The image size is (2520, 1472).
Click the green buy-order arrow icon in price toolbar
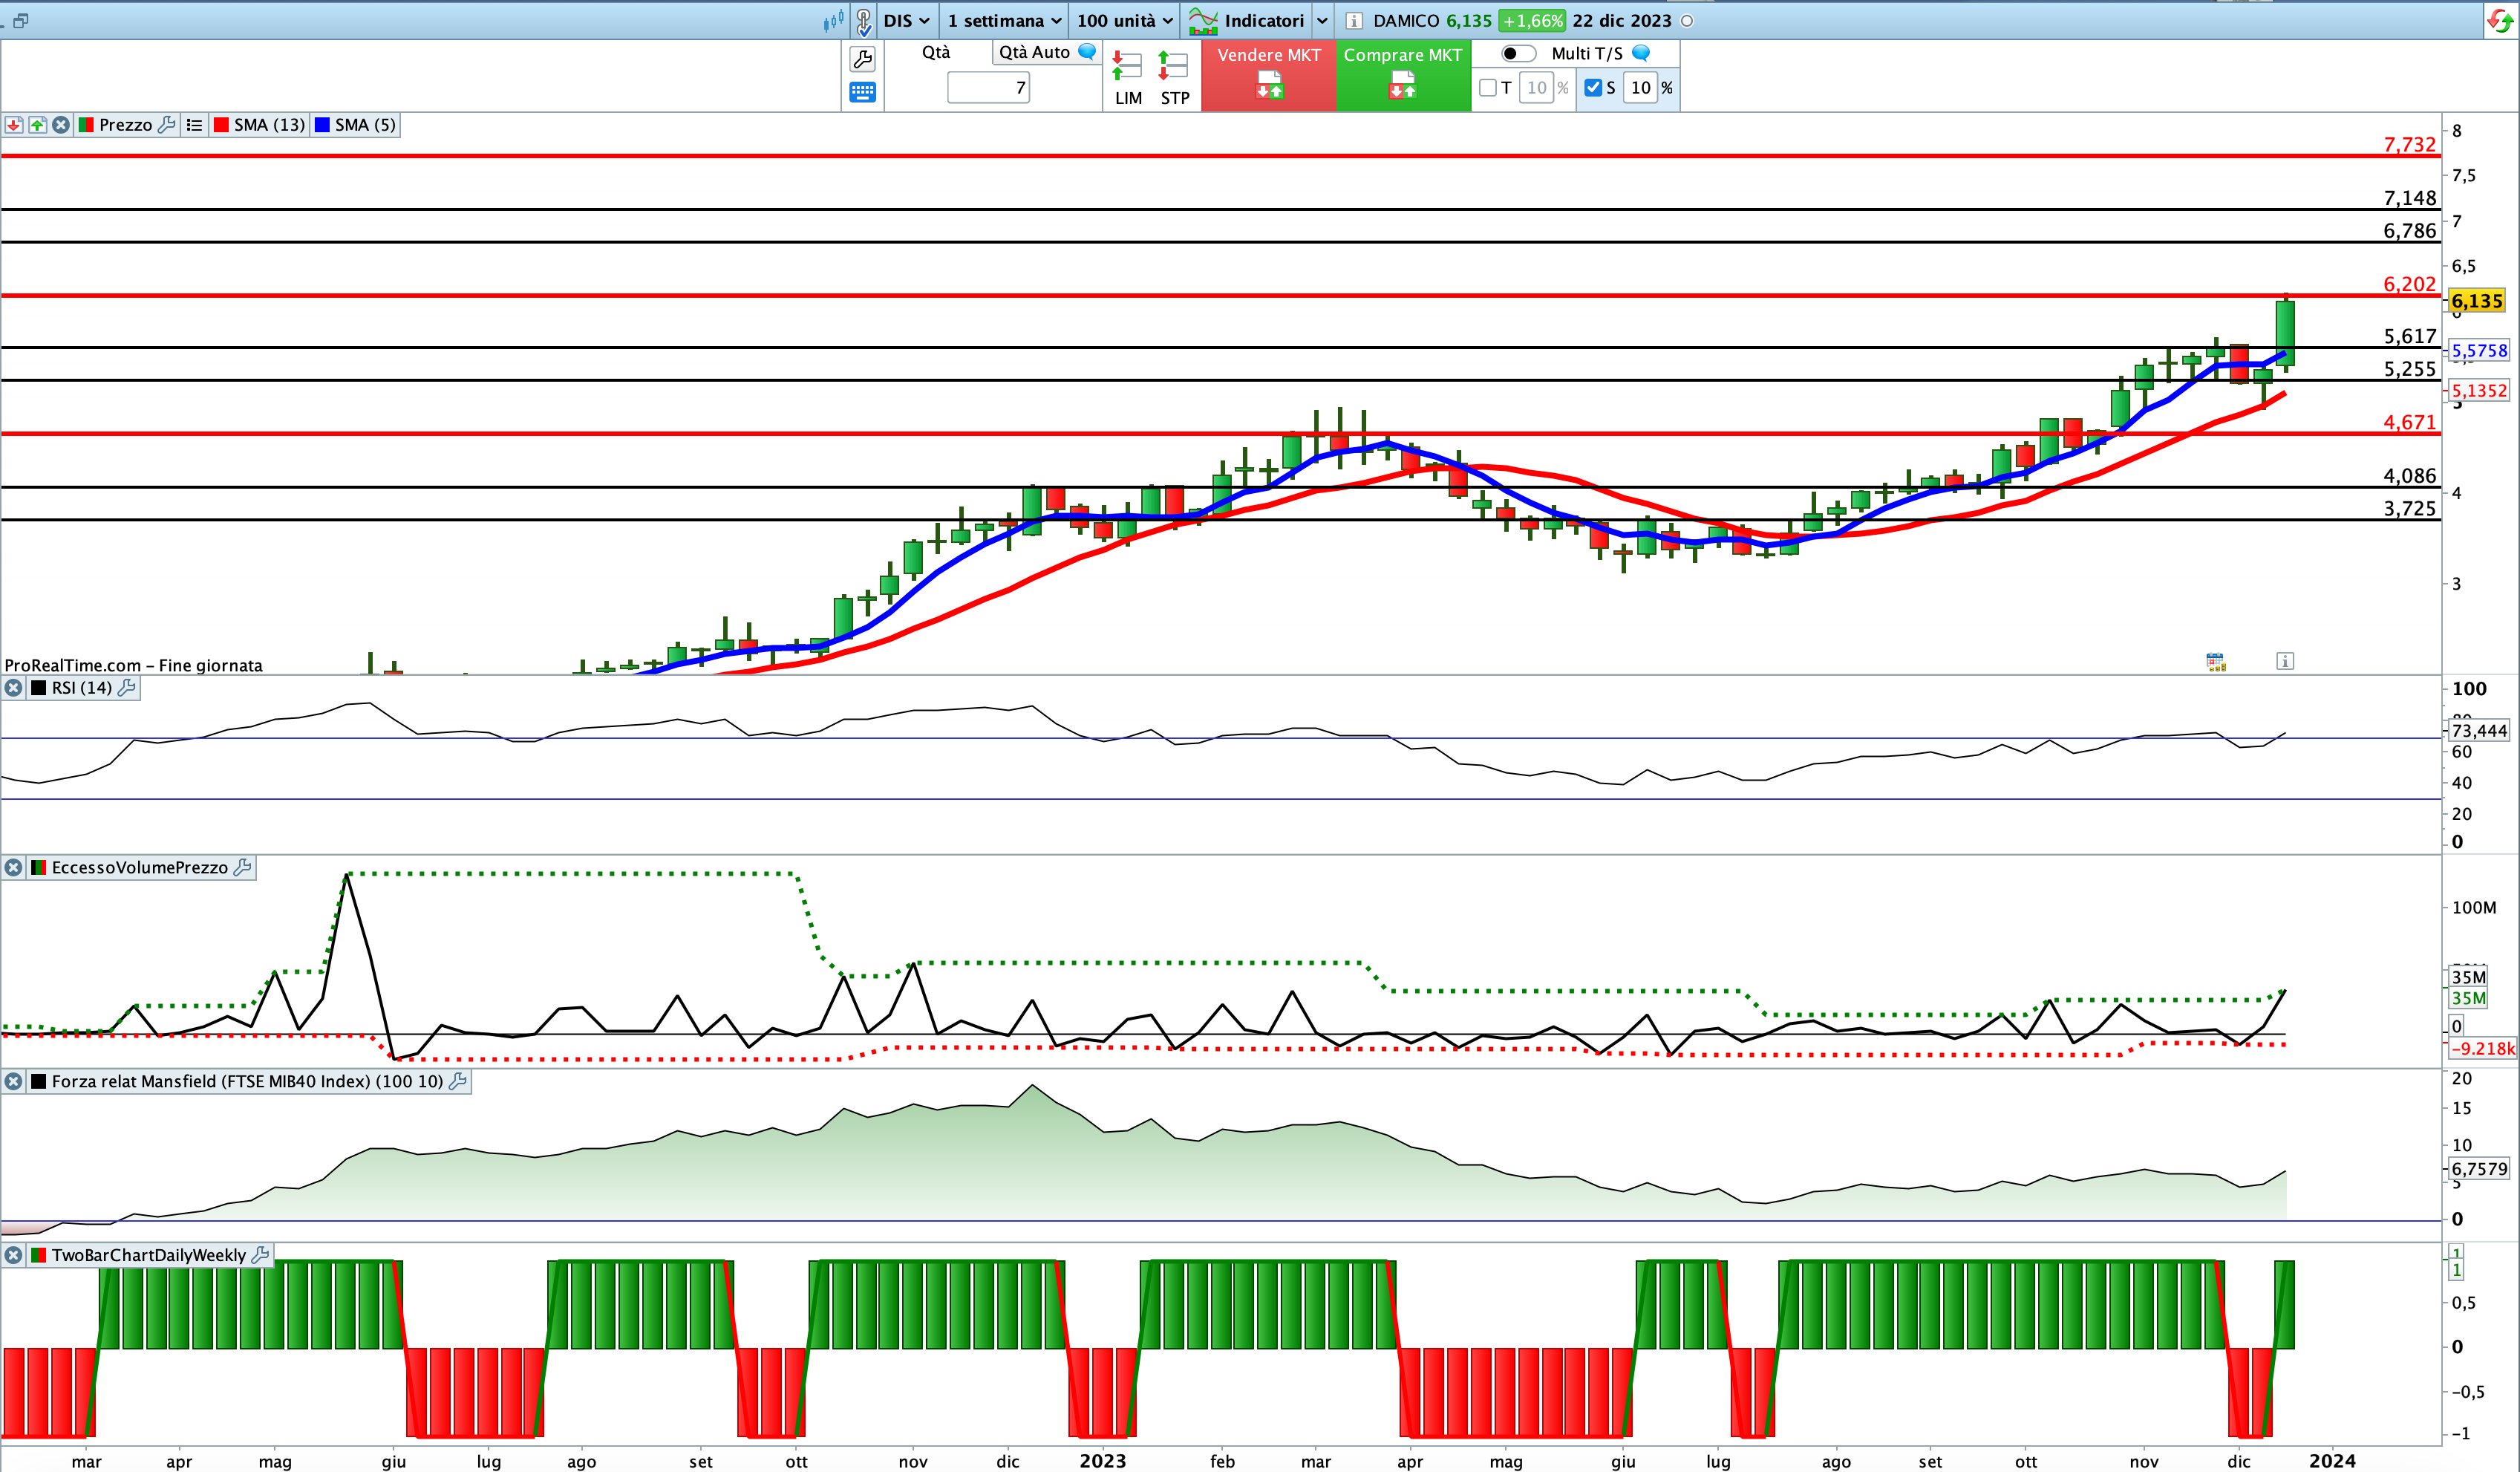click(38, 125)
